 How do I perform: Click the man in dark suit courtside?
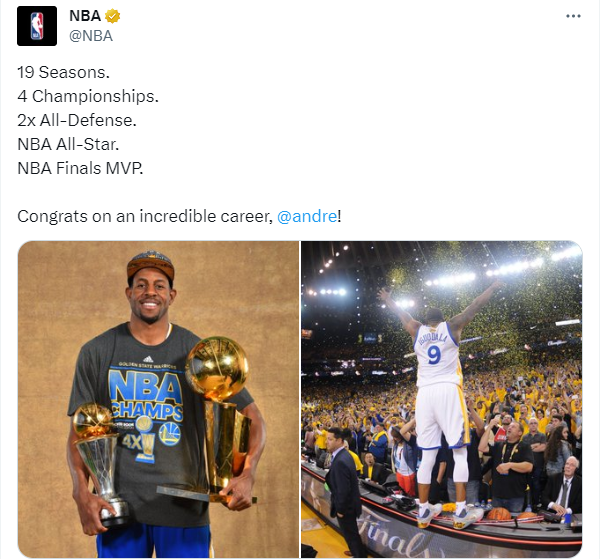click(344, 490)
